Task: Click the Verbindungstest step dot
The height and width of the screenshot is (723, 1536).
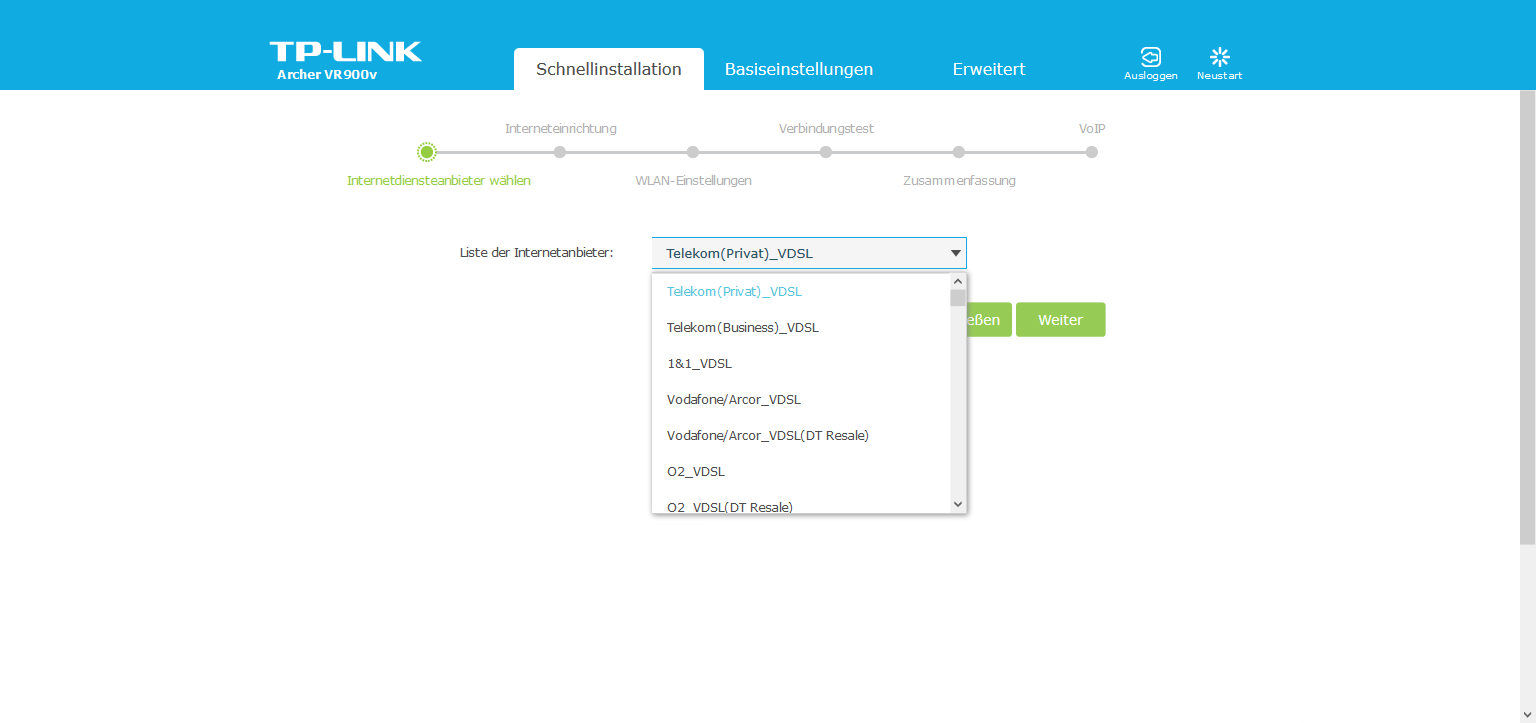Action: (826, 152)
